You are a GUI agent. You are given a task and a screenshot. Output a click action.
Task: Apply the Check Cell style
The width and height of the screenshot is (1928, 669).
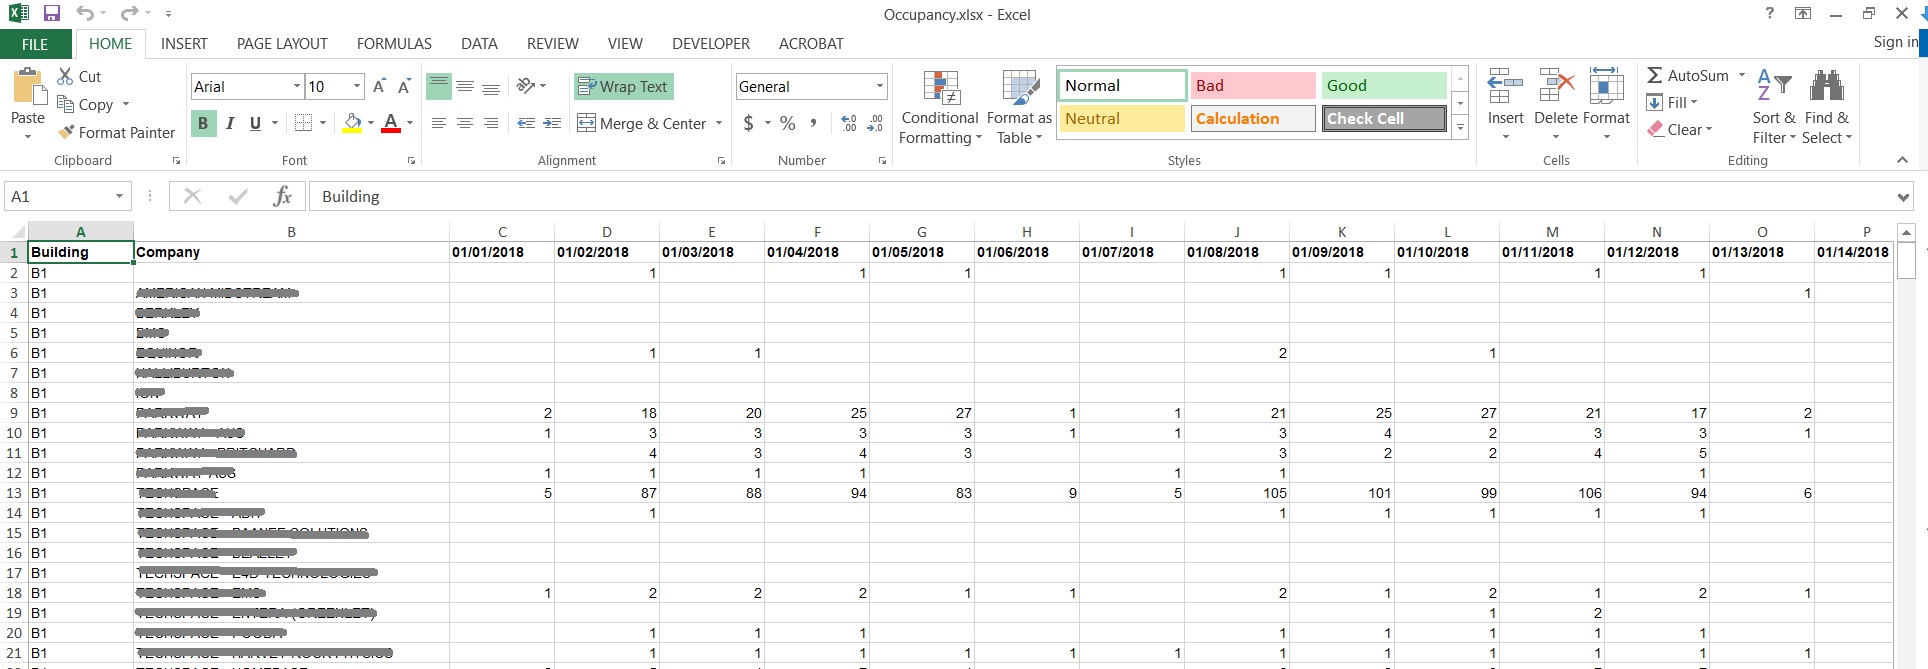pos(1384,119)
